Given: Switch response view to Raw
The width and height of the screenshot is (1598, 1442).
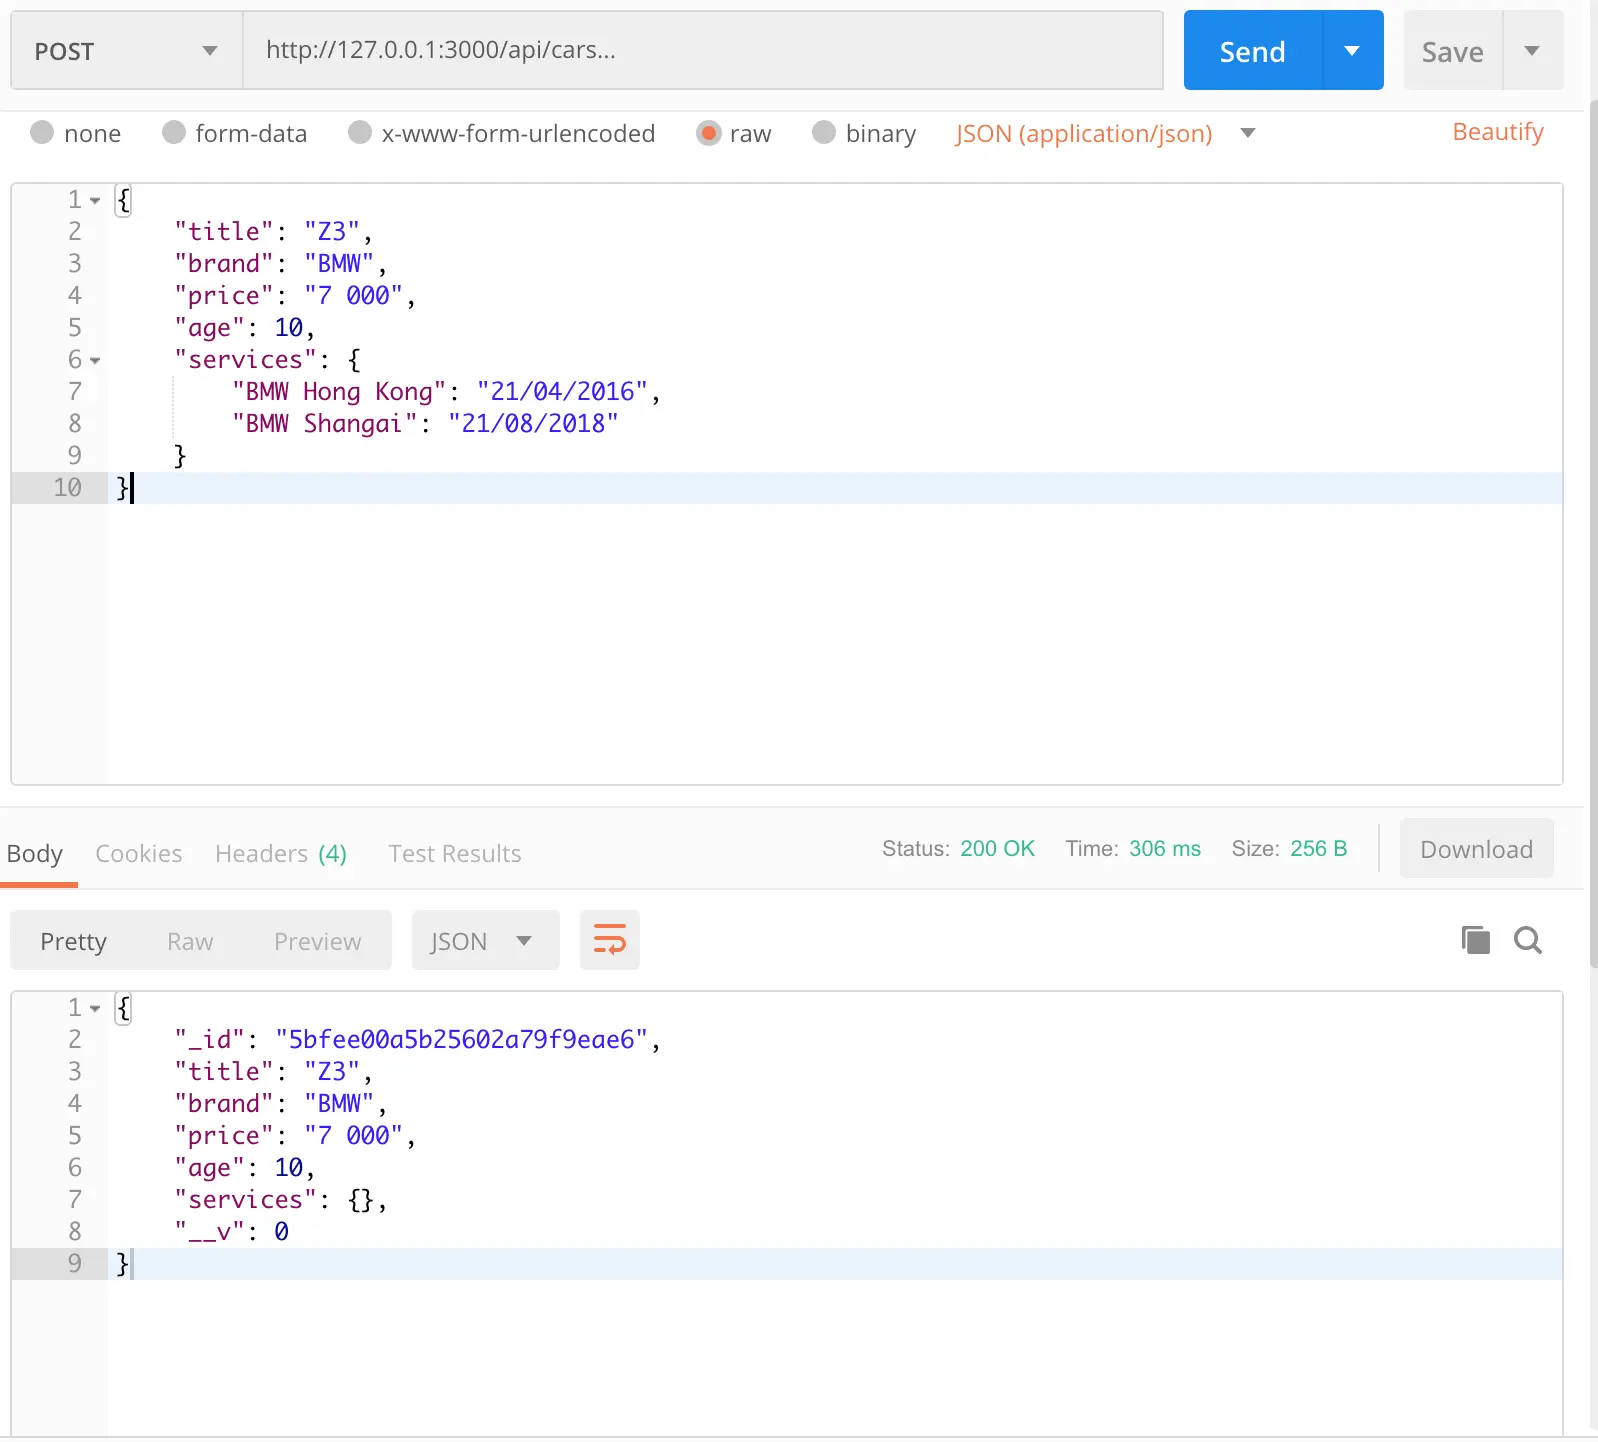Looking at the screenshot, I should click(190, 941).
